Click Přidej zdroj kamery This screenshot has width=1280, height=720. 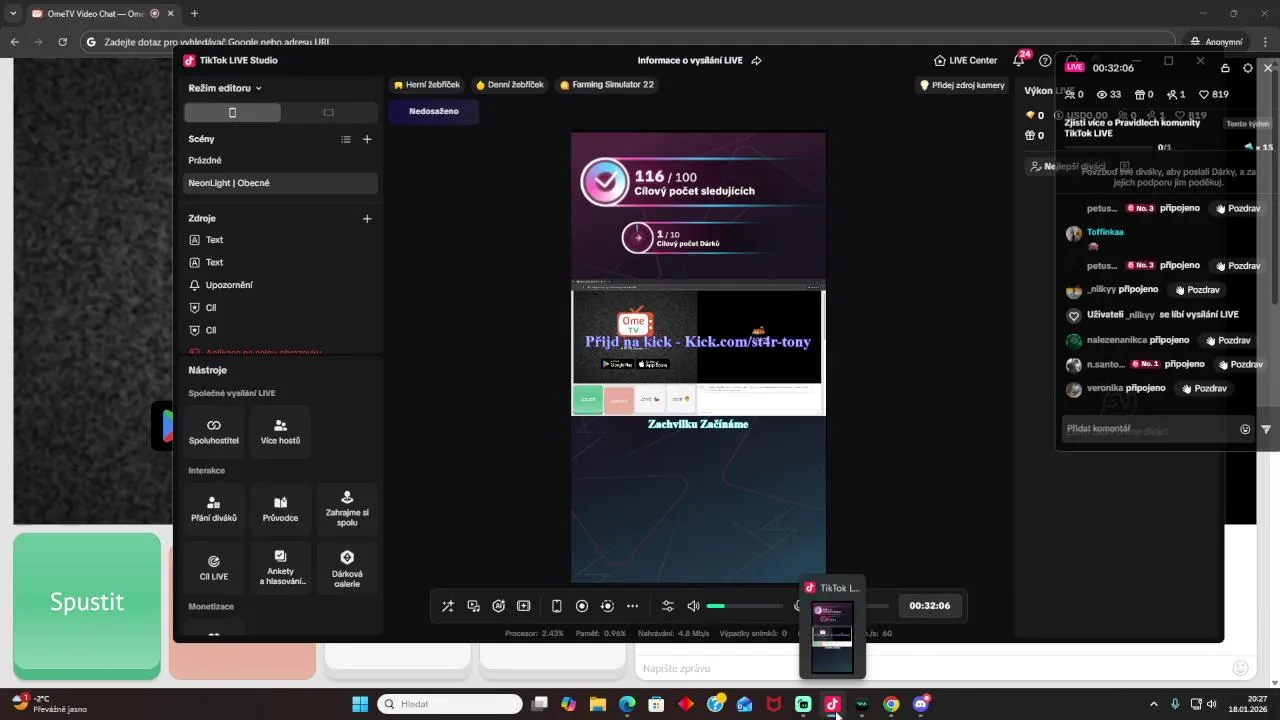962,85
